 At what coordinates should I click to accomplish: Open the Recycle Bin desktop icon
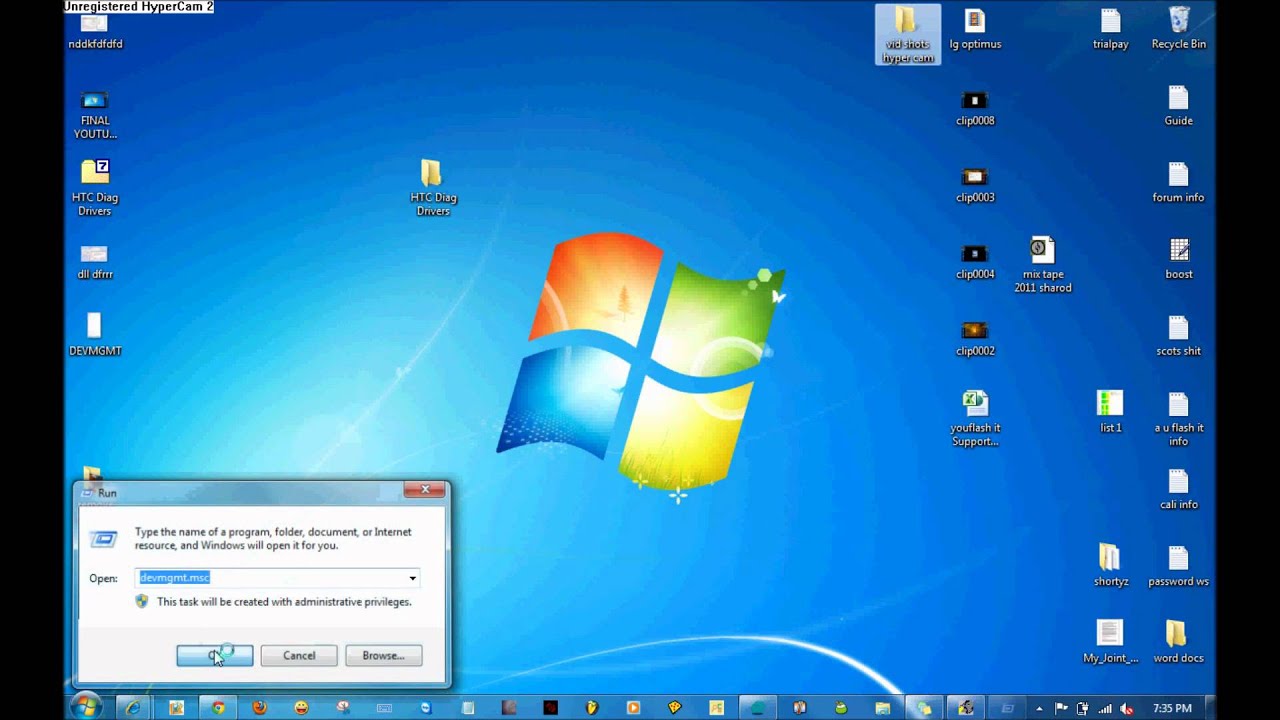click(x=1178, y=27)
